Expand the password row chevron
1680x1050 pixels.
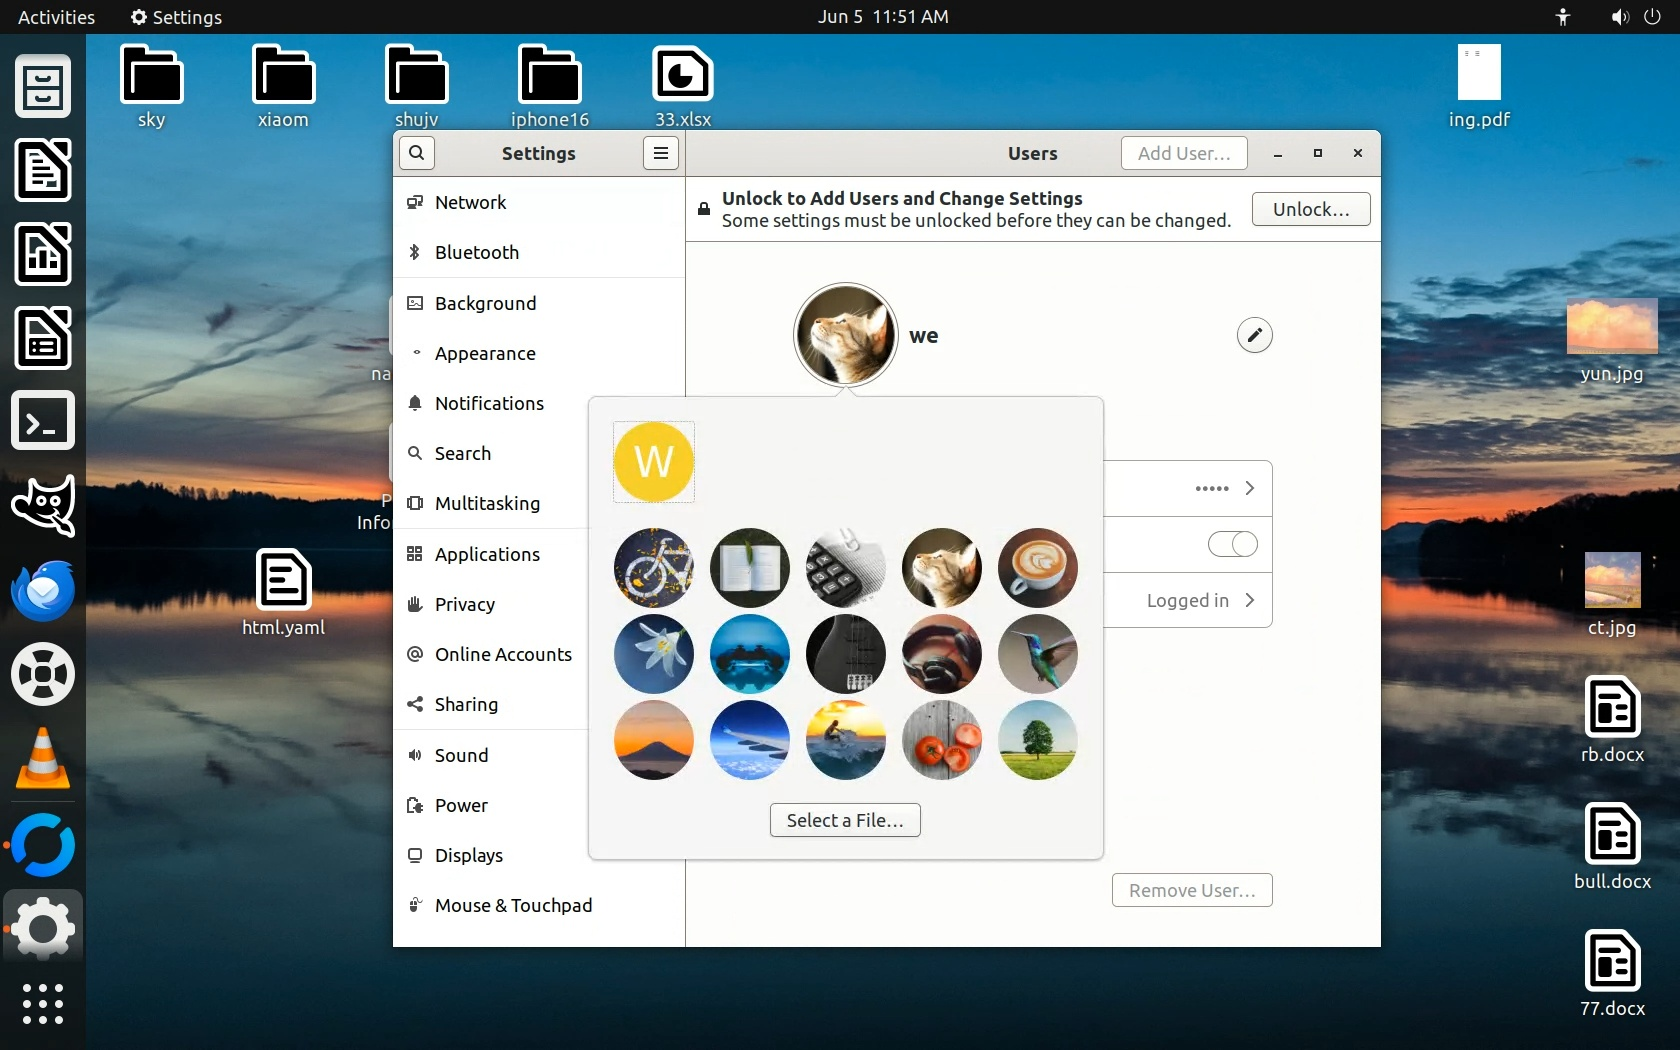pos(1249,488)
